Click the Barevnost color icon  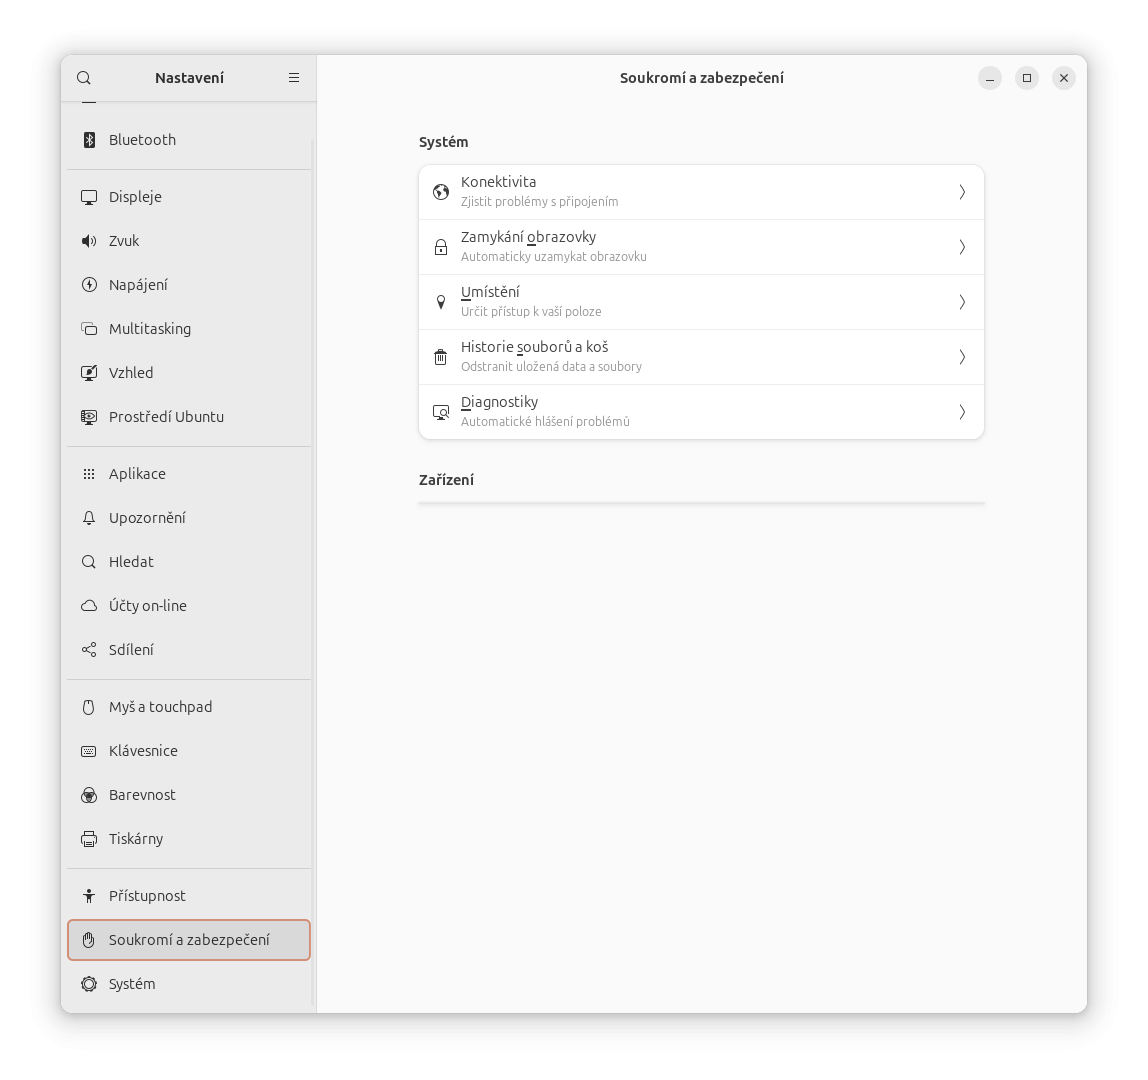89,795
